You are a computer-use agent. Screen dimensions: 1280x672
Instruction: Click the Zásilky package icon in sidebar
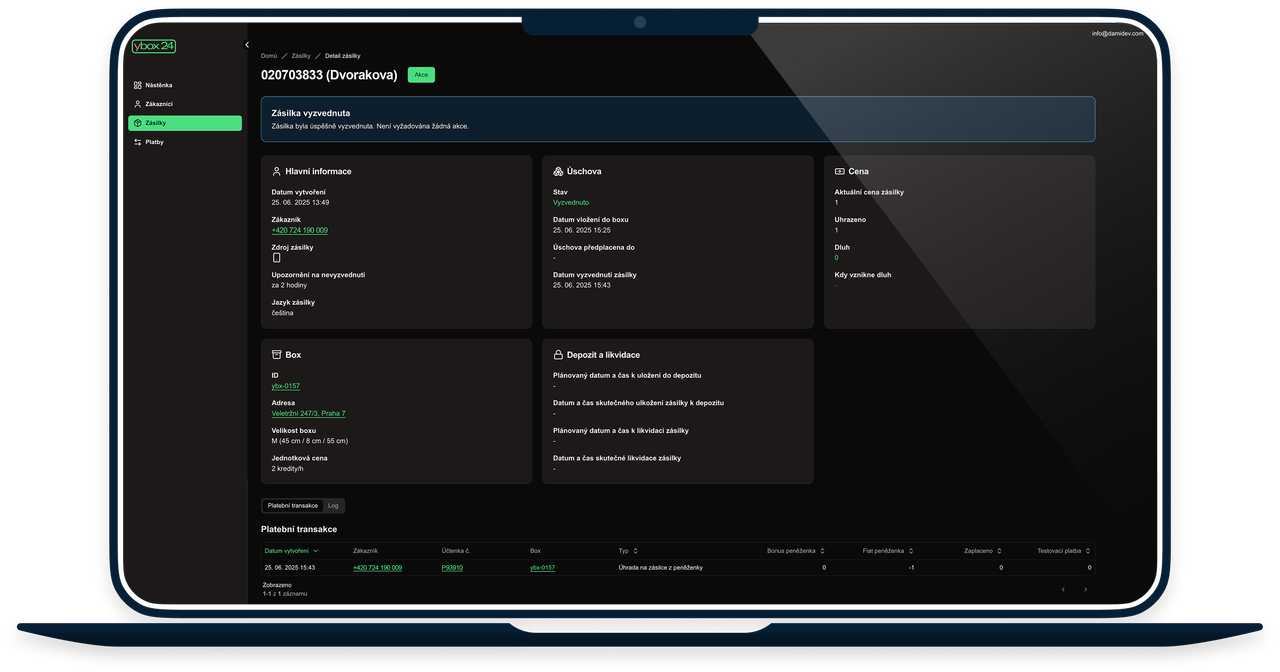click(x=137, y=123)
